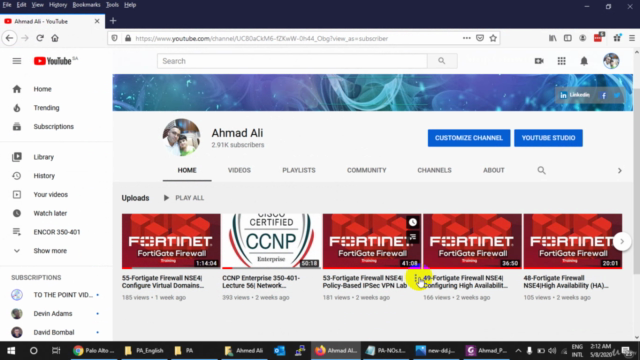Add the 53-Fortigate video to Watch later

click(x=413, y=222)
